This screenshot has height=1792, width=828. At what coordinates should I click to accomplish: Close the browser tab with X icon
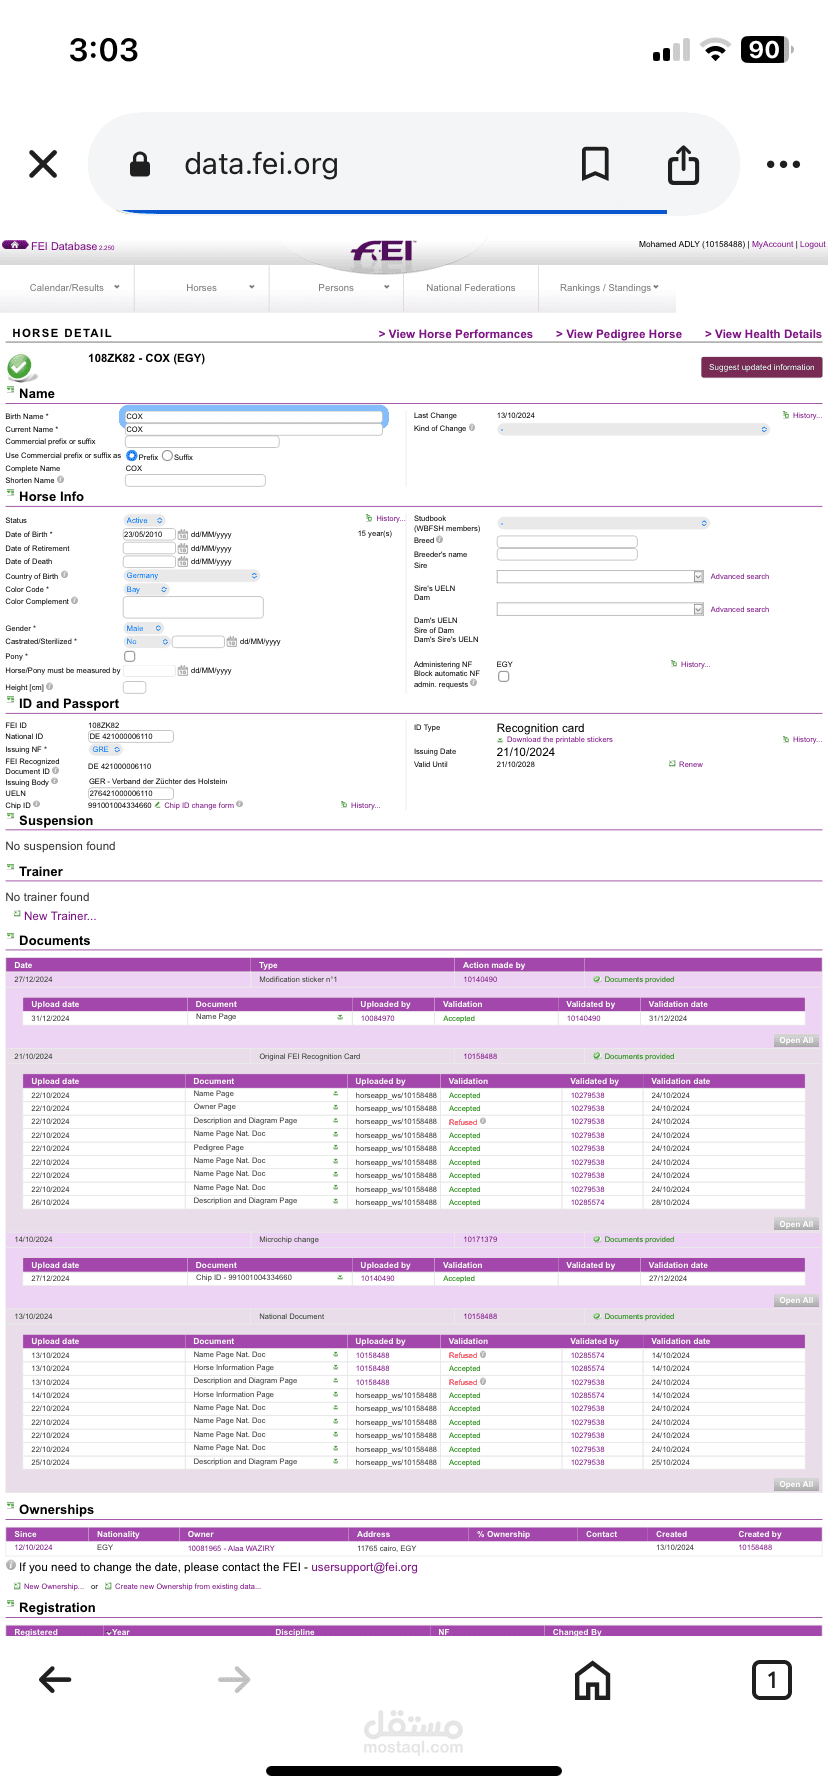43,164
